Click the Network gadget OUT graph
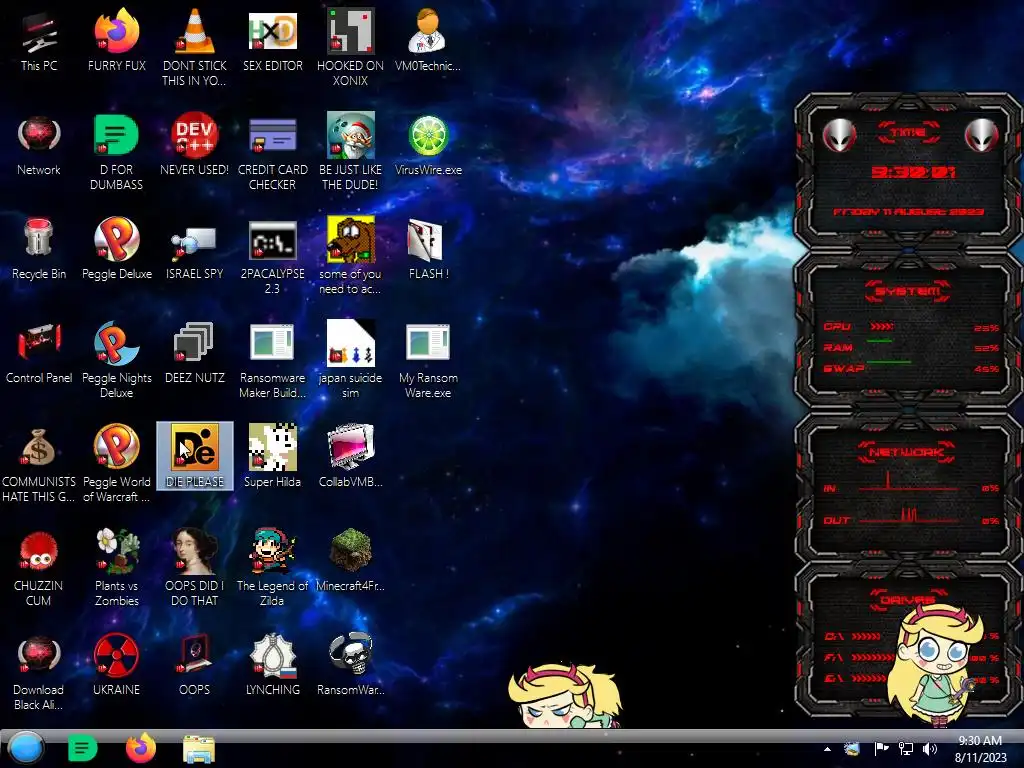This screenshot has height=768, width=1024. click(908, 515)
